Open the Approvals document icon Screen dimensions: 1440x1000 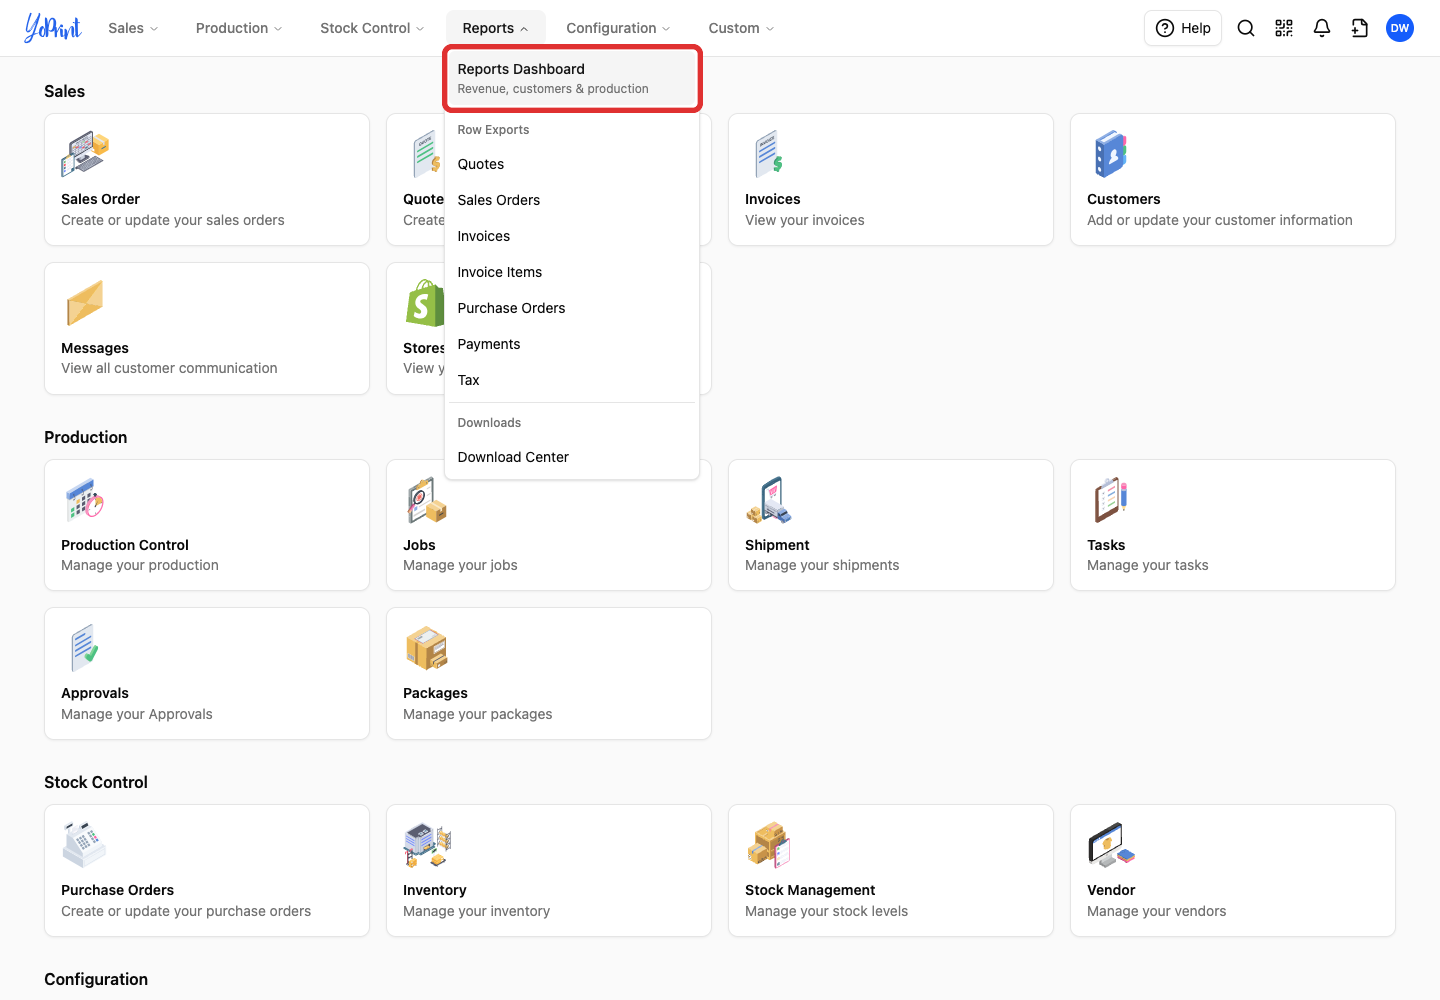click(85, 648)
